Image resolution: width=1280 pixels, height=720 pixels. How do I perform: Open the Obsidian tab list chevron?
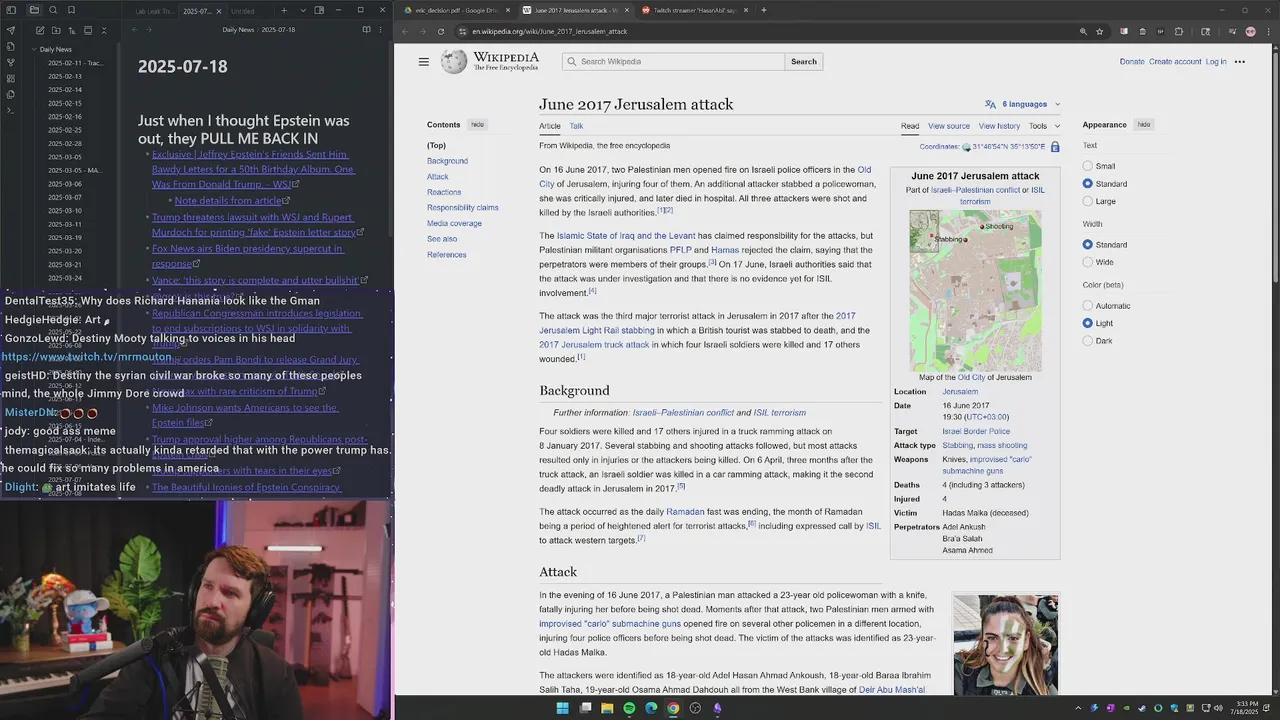click(301, 10)
